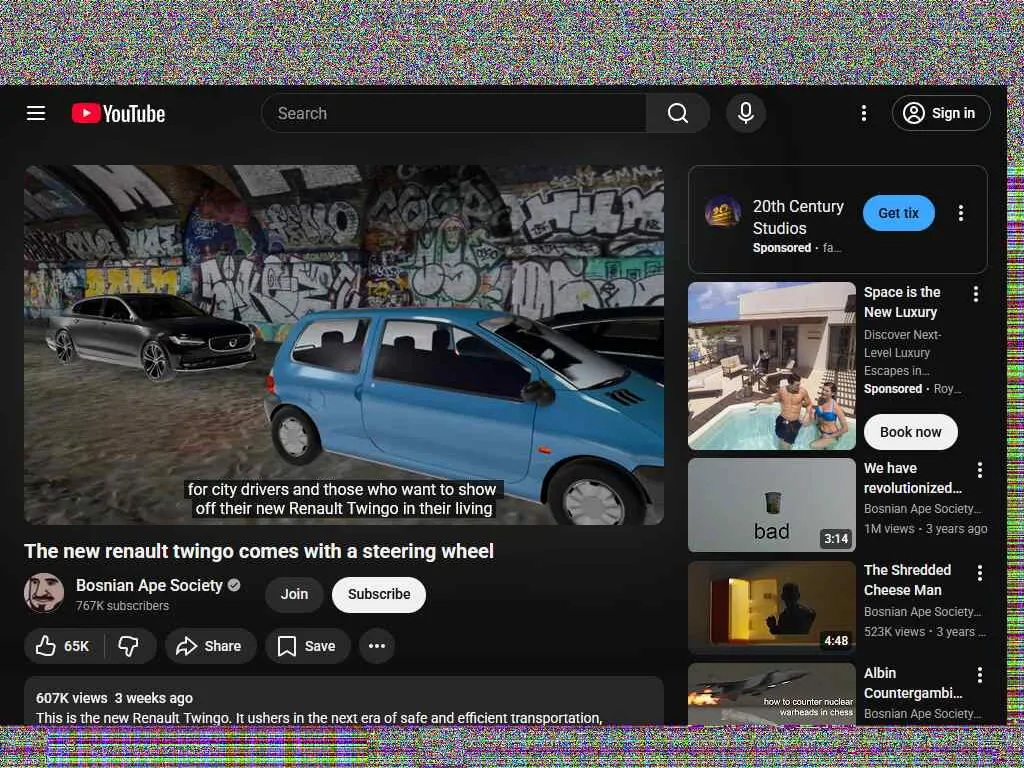Open Albin Countergambit title link

pos(913,683)
